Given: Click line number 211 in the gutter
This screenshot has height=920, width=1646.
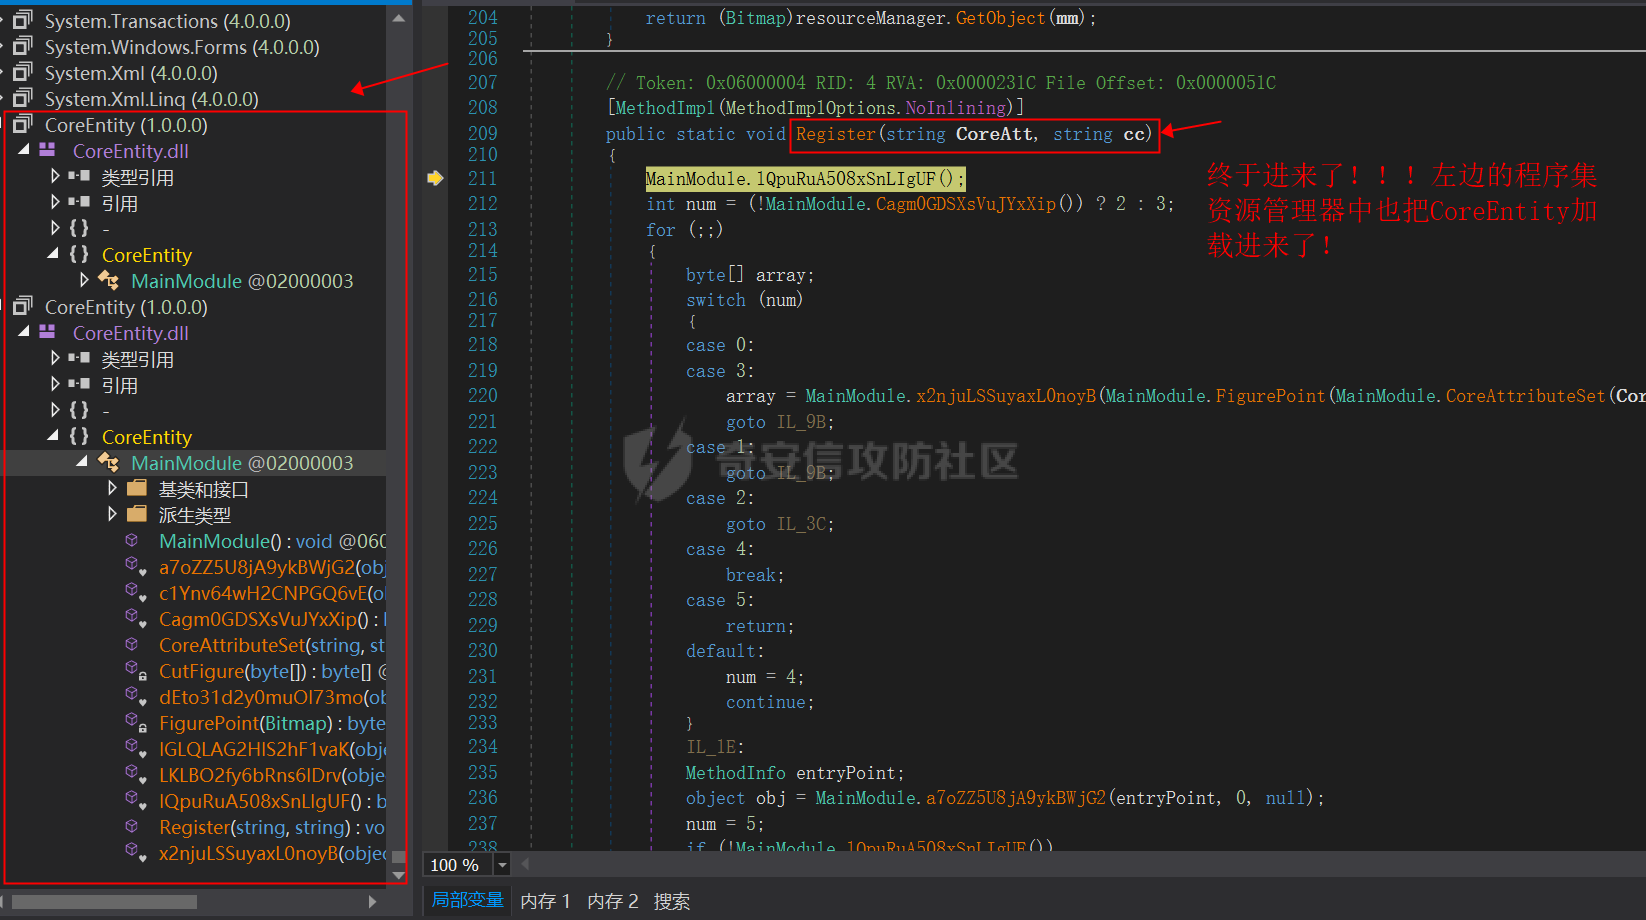Looking at the screenshot, I should pos(482,178).
